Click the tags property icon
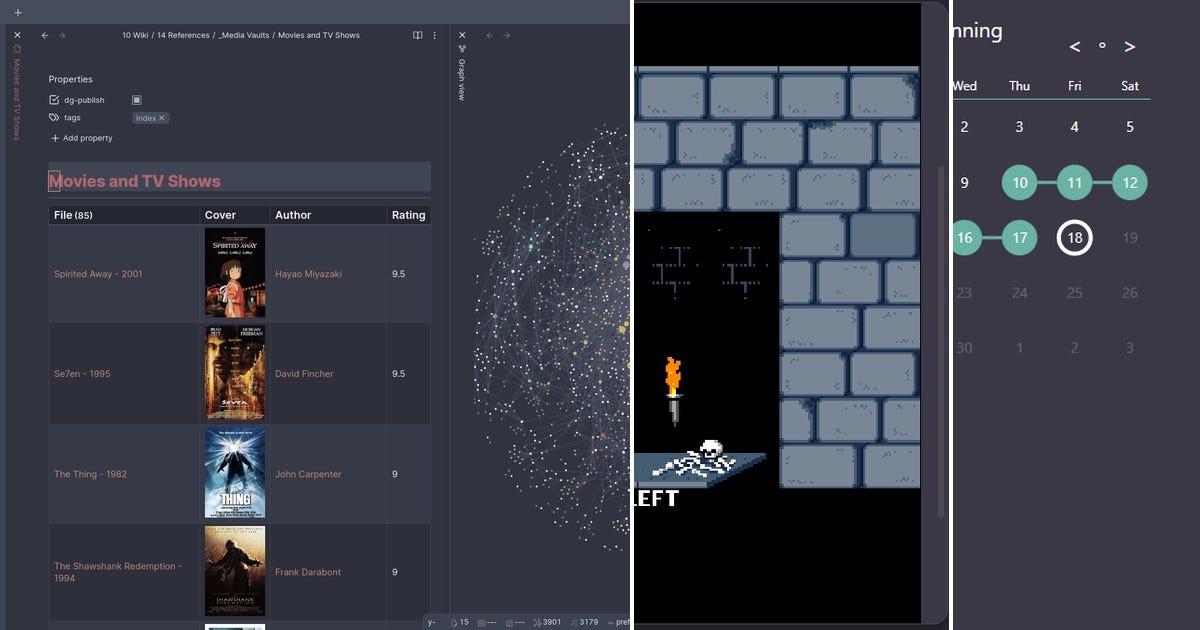This screenshot has height=630, width=1200. tap(53, 117)
